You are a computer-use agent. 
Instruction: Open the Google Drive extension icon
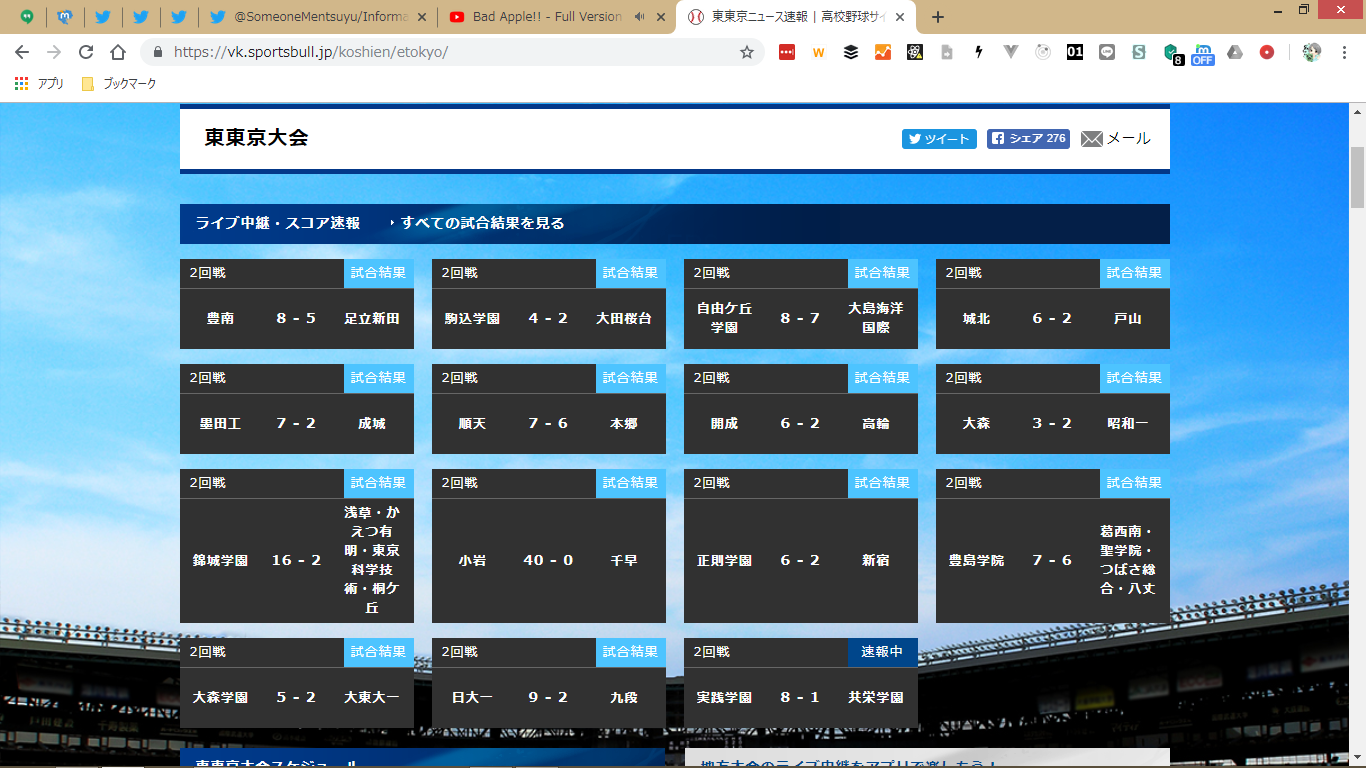(1235, 52)
